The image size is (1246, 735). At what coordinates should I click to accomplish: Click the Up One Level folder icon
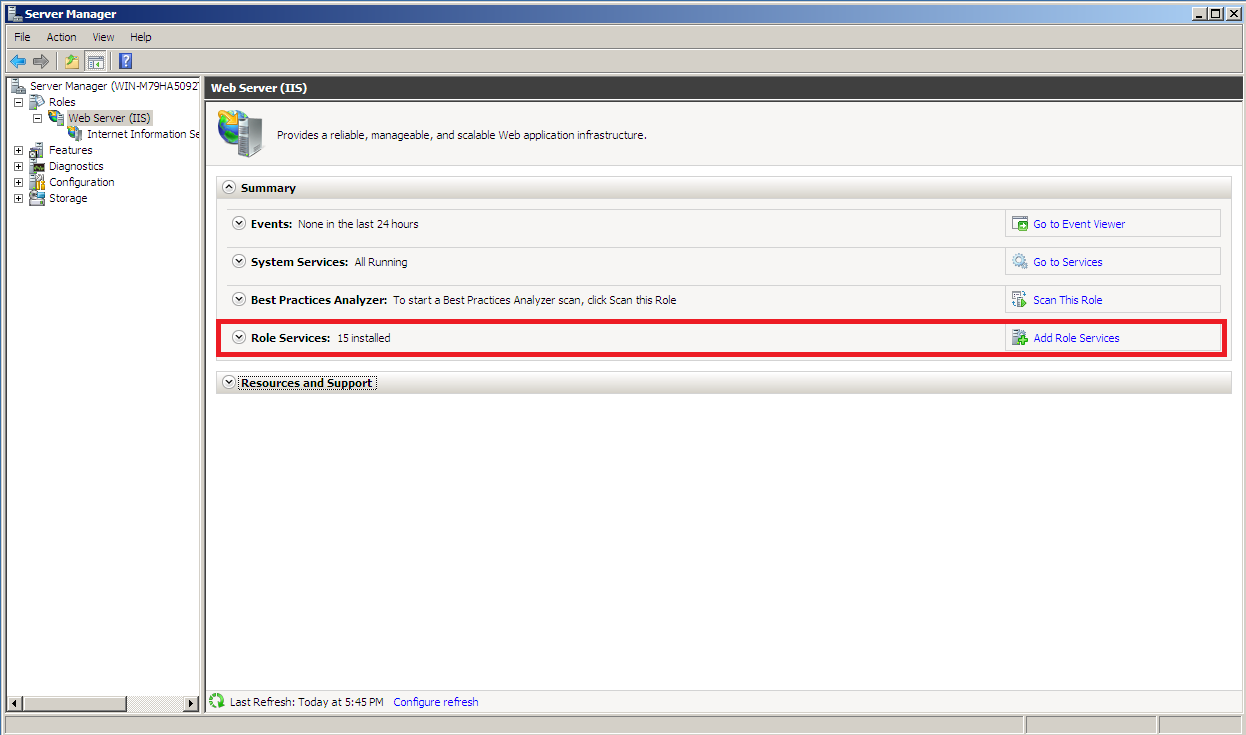click(x=72, y=61)
